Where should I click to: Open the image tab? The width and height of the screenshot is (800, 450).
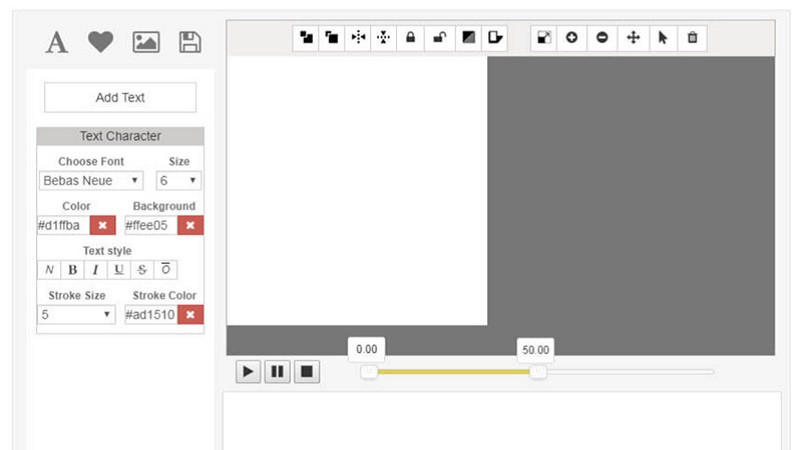click(146, 42)
